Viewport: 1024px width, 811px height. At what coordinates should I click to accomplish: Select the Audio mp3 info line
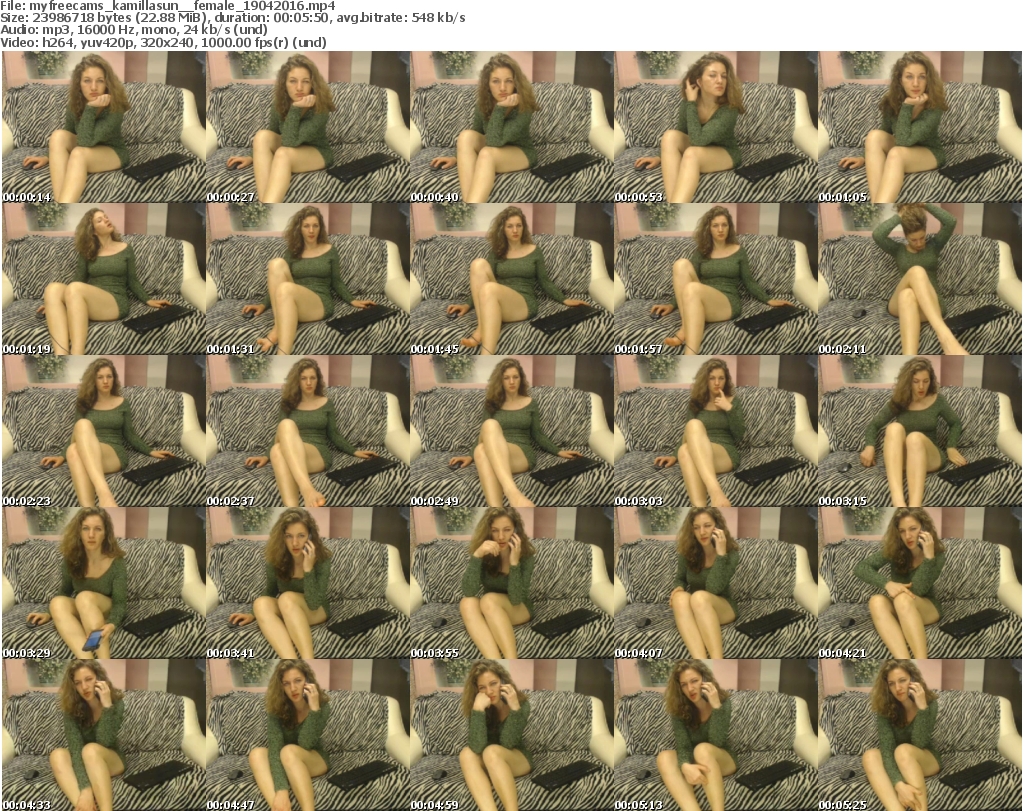(134, 30)
